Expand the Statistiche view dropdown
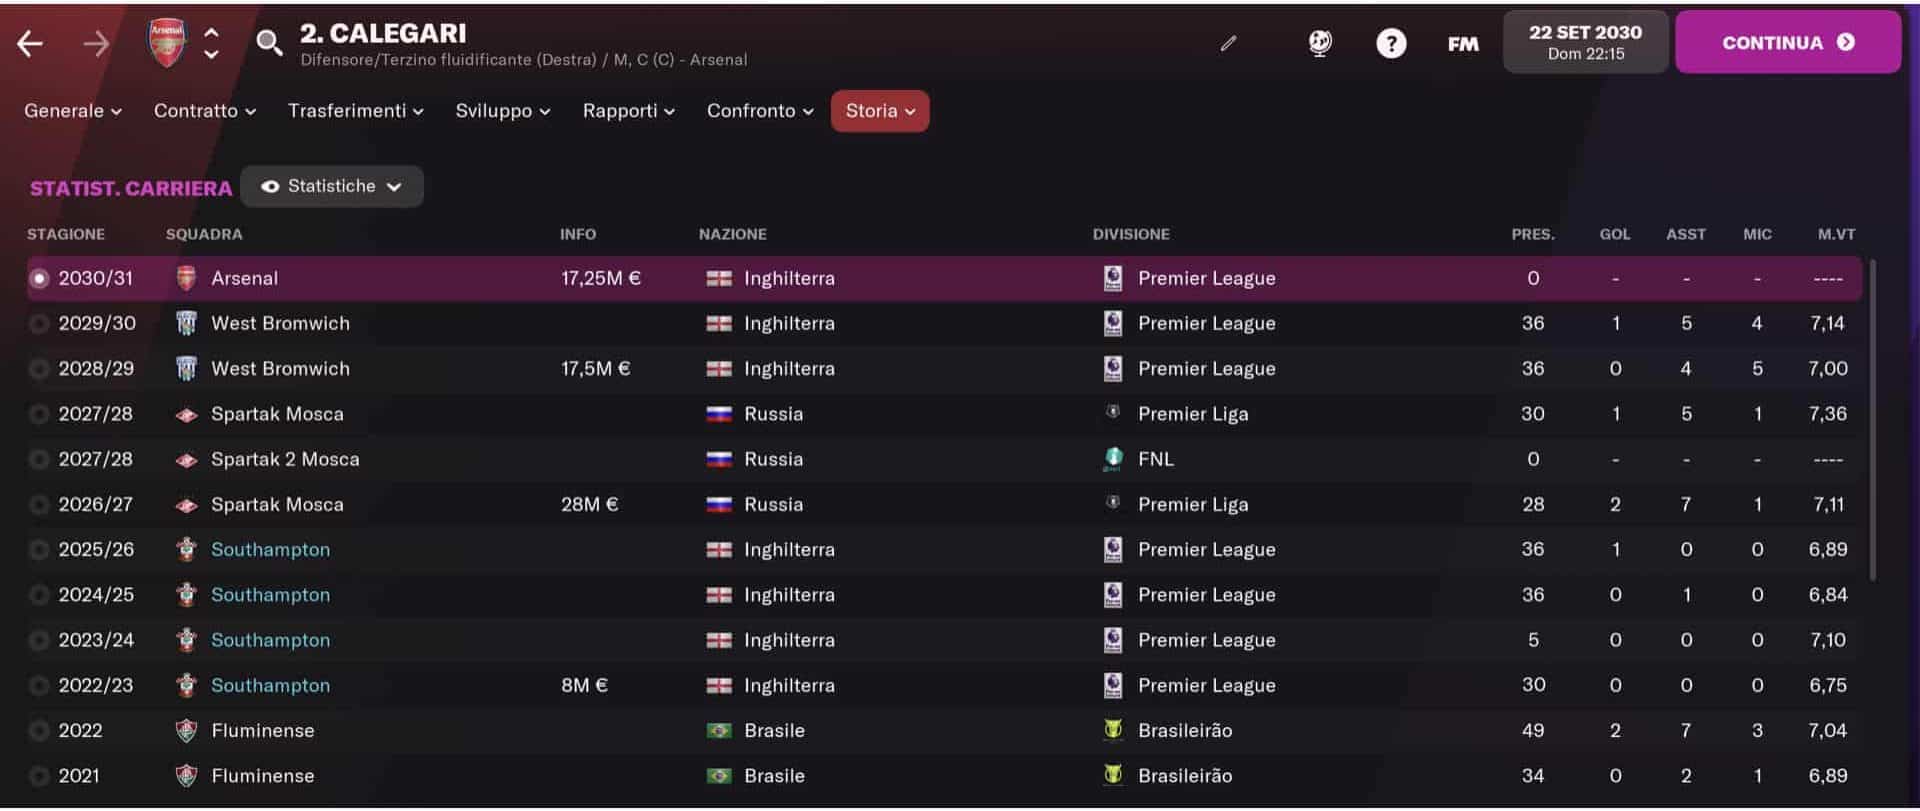This screenshot has height=811, width=1920. click(x=332, y=187)
